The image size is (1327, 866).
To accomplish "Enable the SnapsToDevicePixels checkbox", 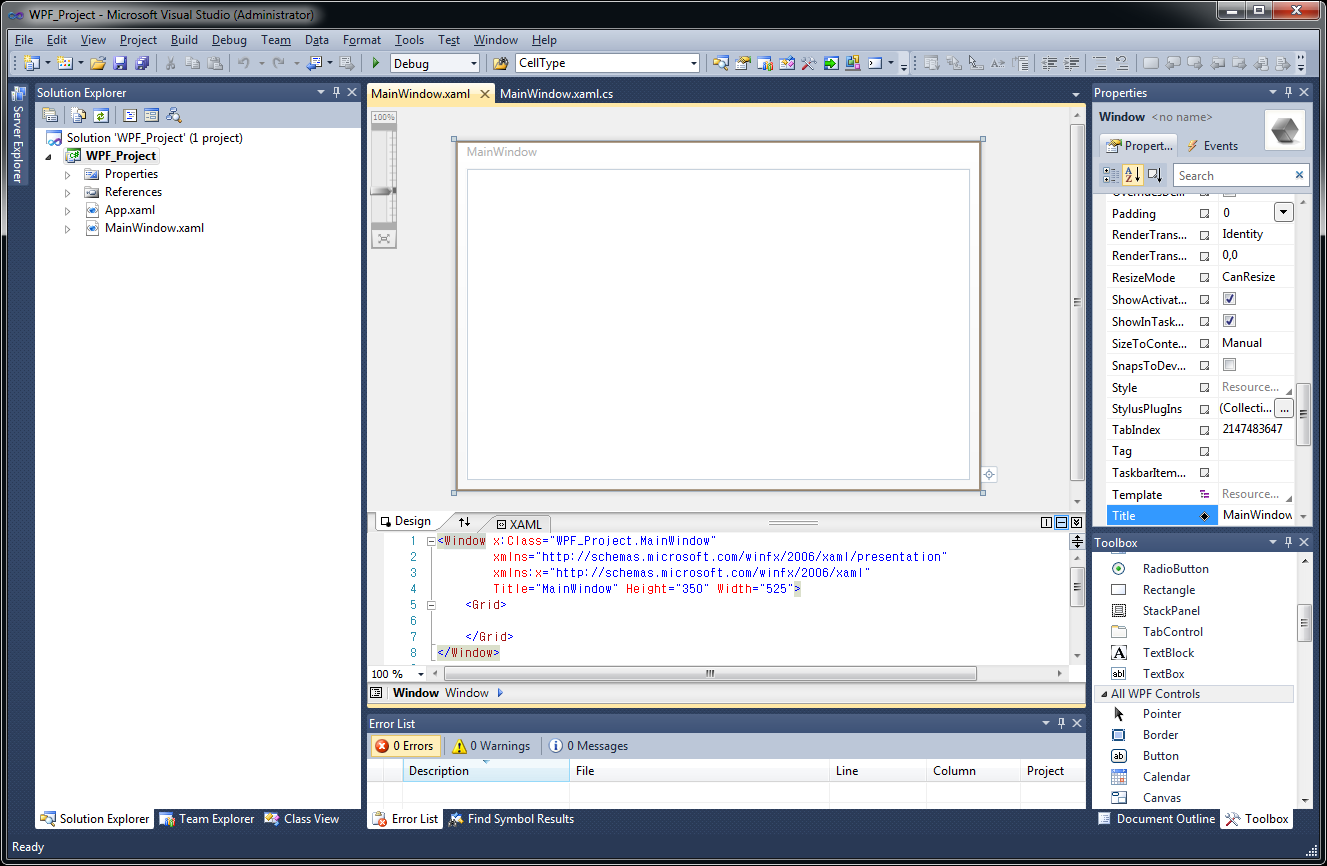I will pyautogui.click(x=1229, y=365).
